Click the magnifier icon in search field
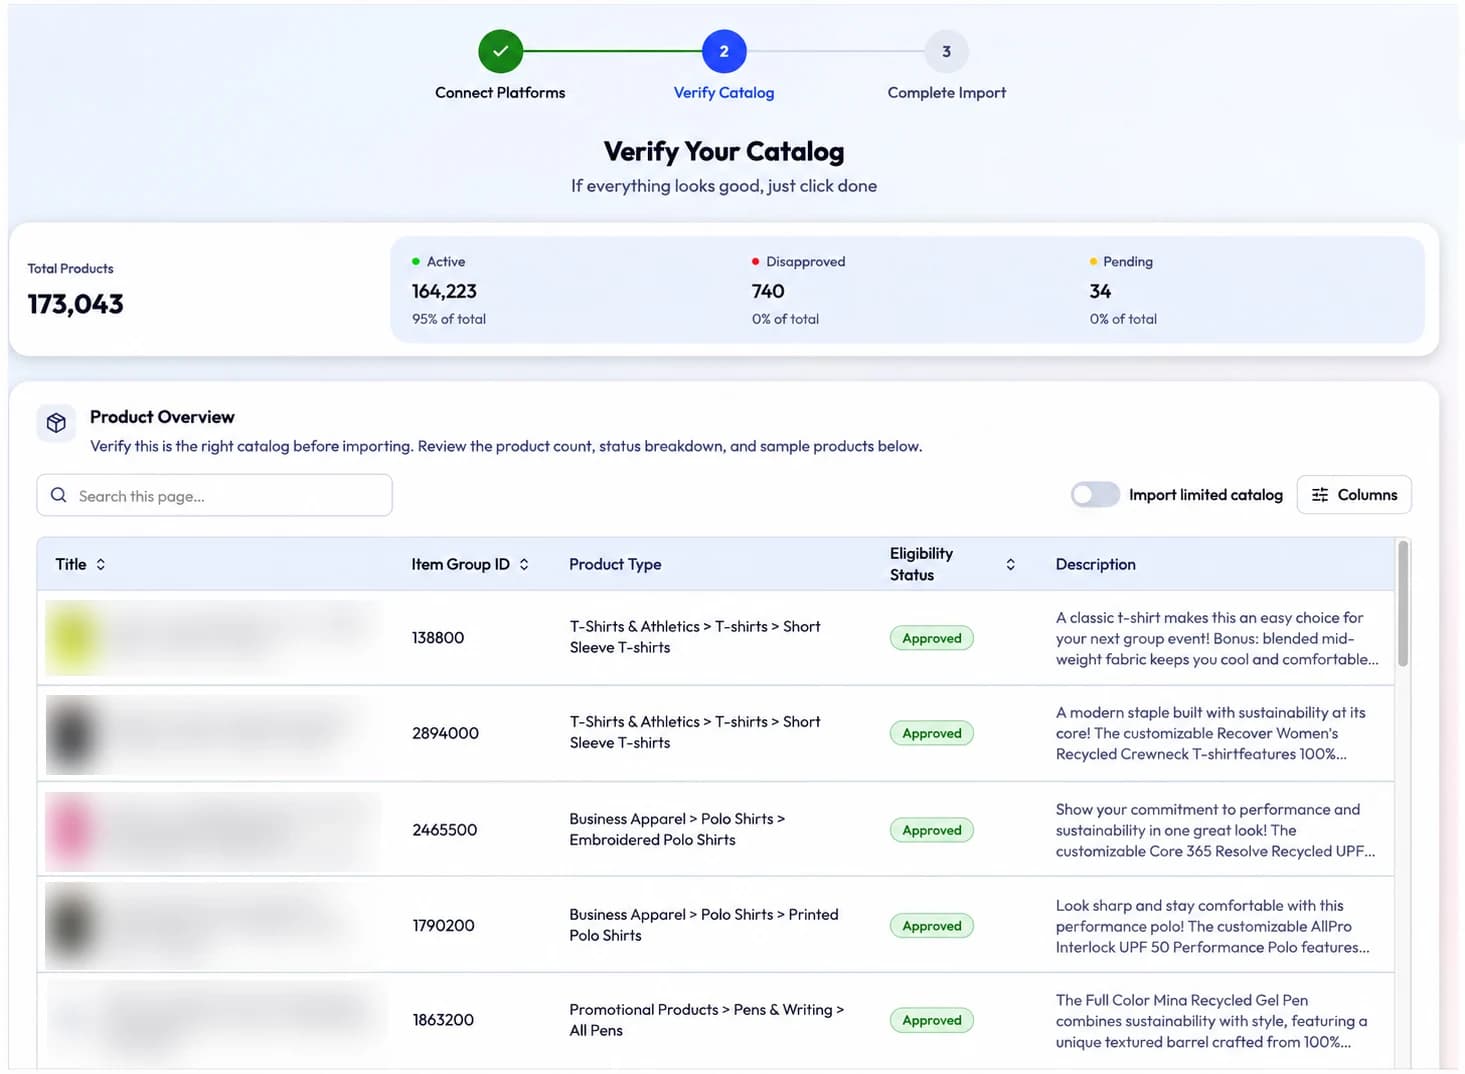 (59, 495)
